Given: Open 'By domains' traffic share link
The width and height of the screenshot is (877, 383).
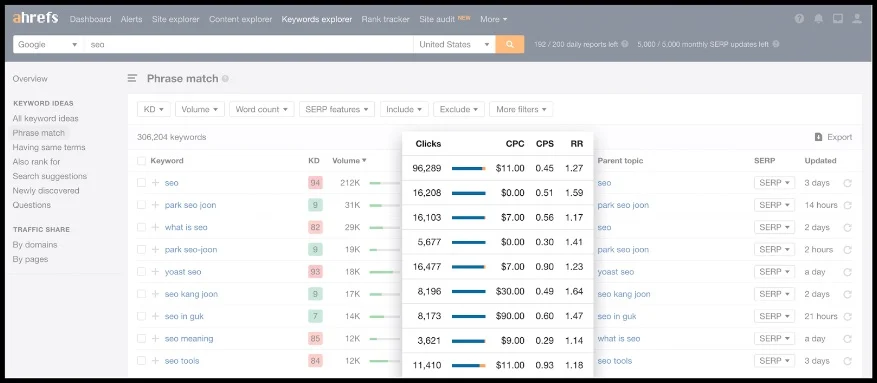Looking at the screenshot, I should (35, 245).
